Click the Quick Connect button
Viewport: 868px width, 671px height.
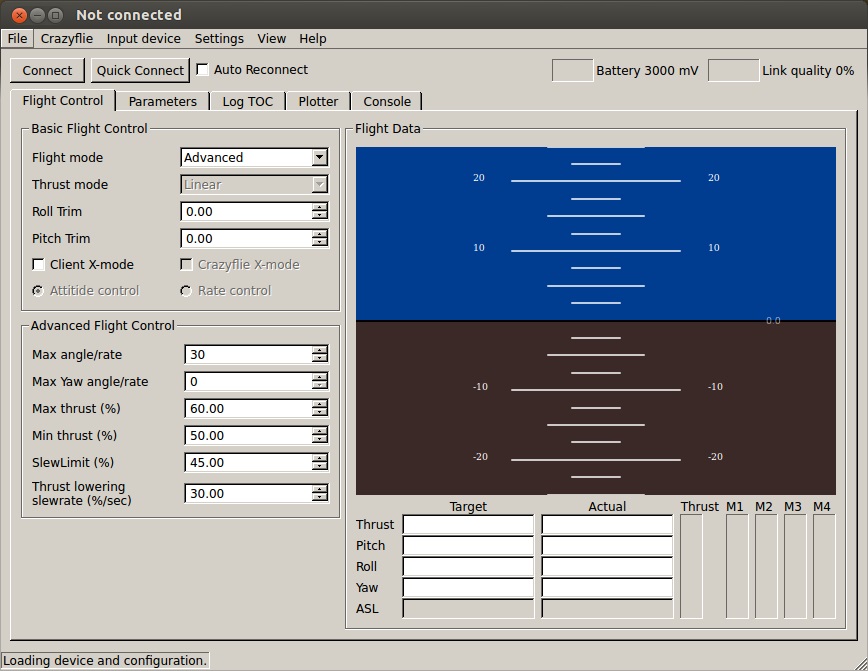pos(140,70)
